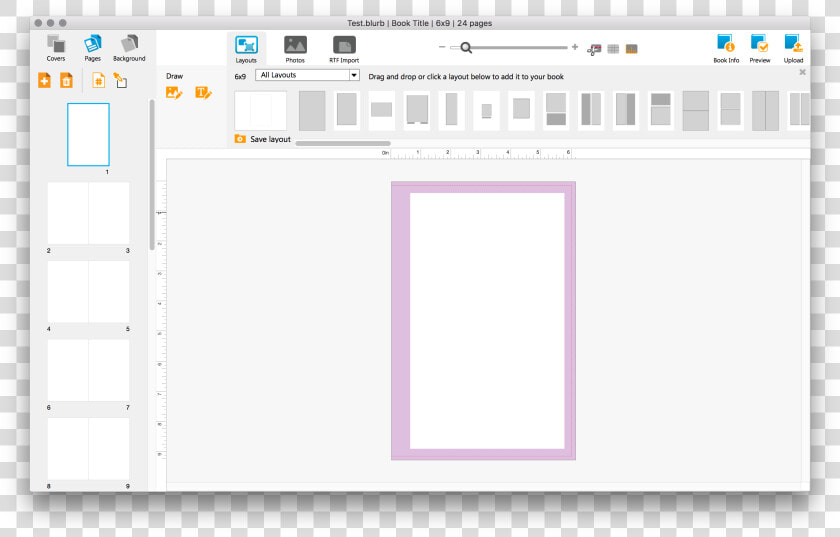Click the paintbrush copy-page-style icon

coord(120,80)
